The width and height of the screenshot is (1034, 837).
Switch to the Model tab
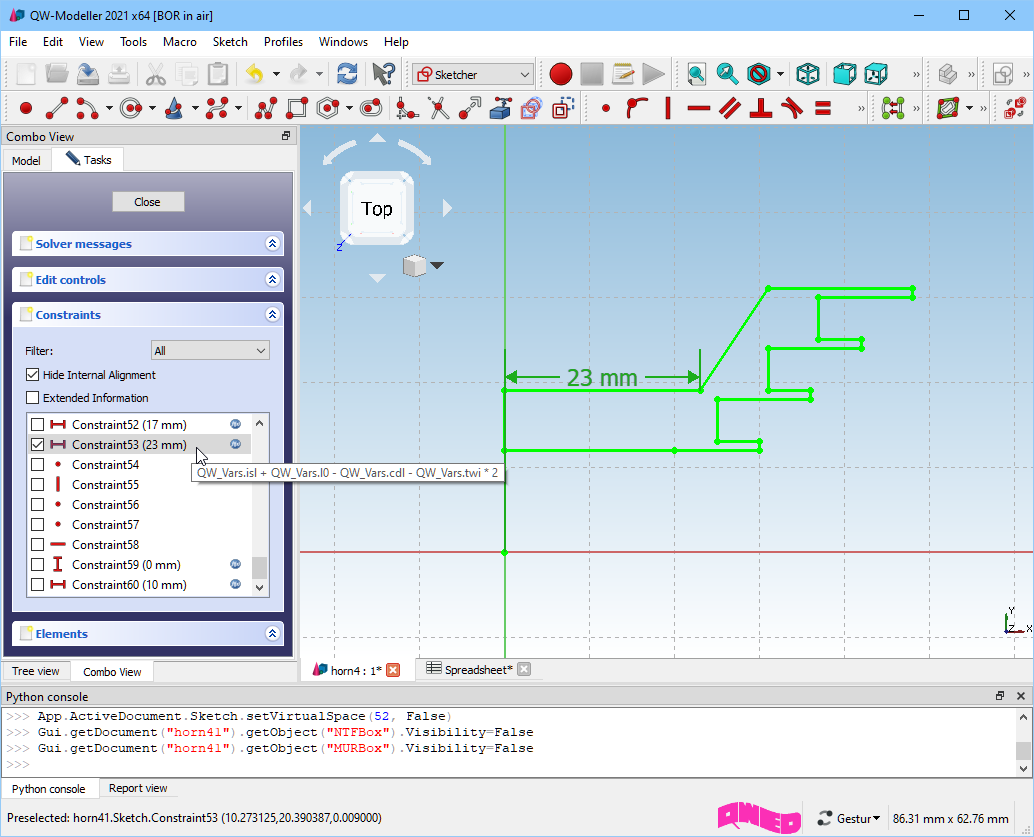point(26,160)
